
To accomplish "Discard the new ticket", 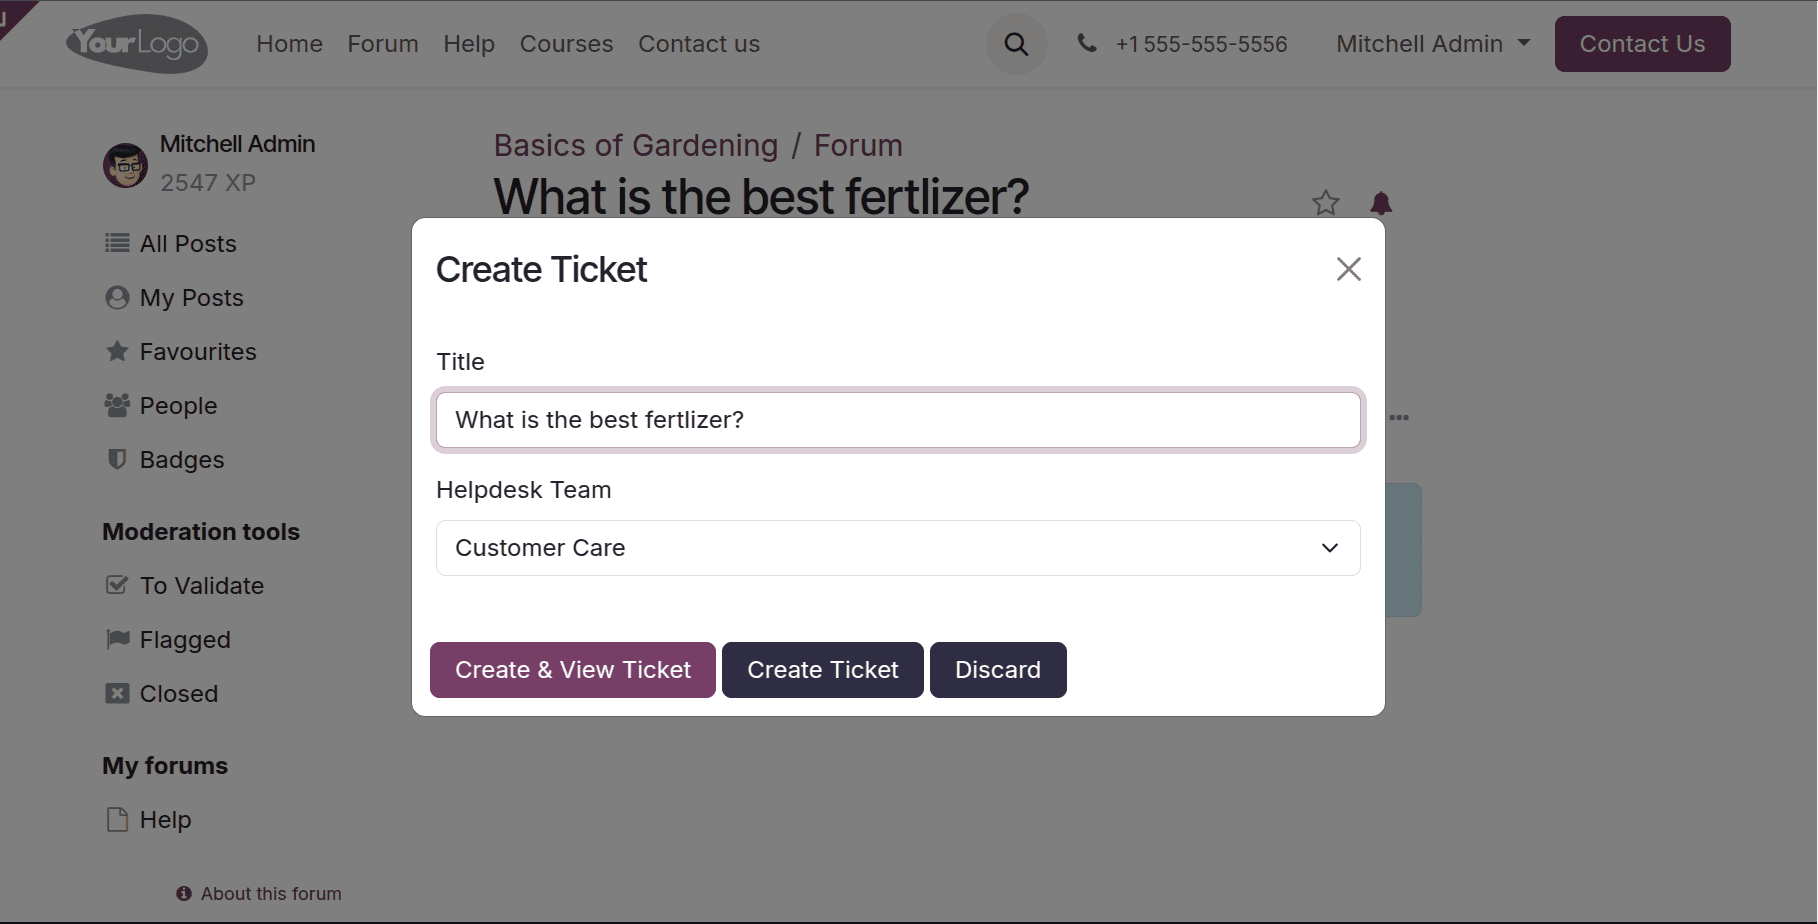I will tap(997, 670).
